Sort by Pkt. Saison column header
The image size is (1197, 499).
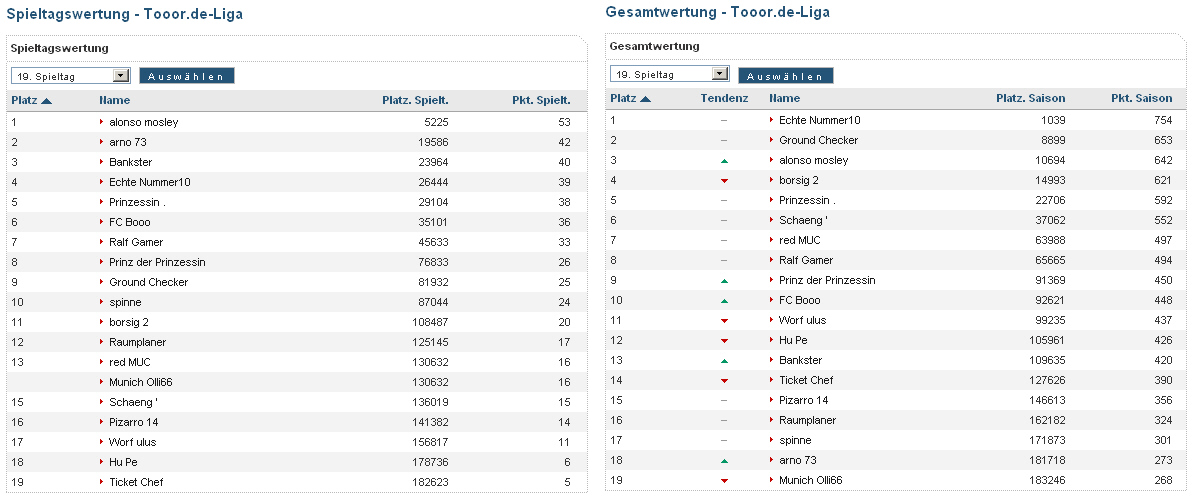coord(1141,98)
